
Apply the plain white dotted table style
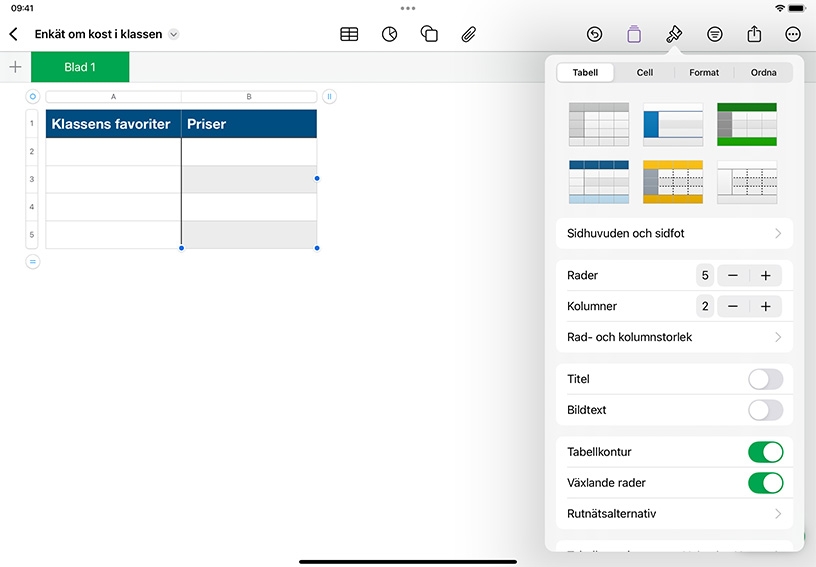tap(747, 182)
